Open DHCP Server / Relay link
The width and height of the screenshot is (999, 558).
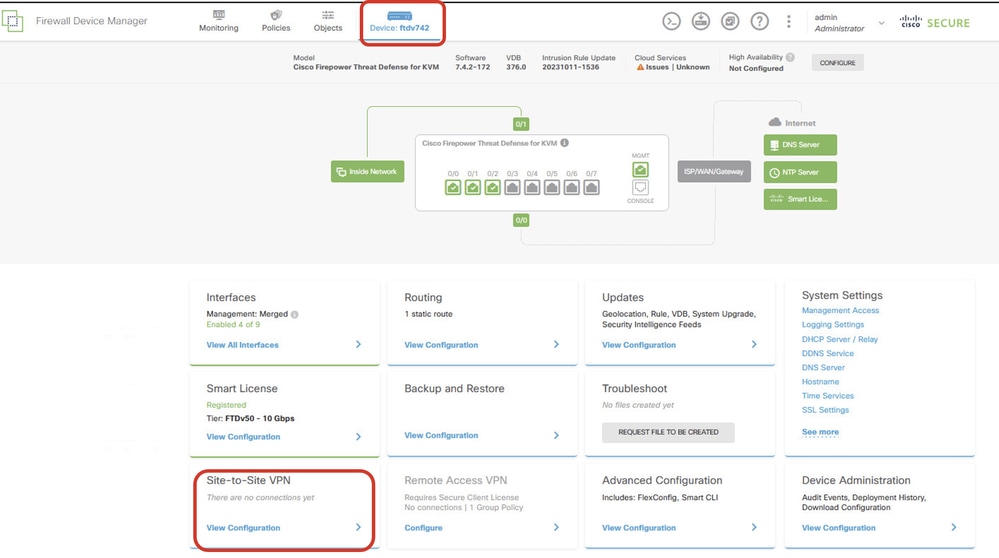tap(840, 339)
